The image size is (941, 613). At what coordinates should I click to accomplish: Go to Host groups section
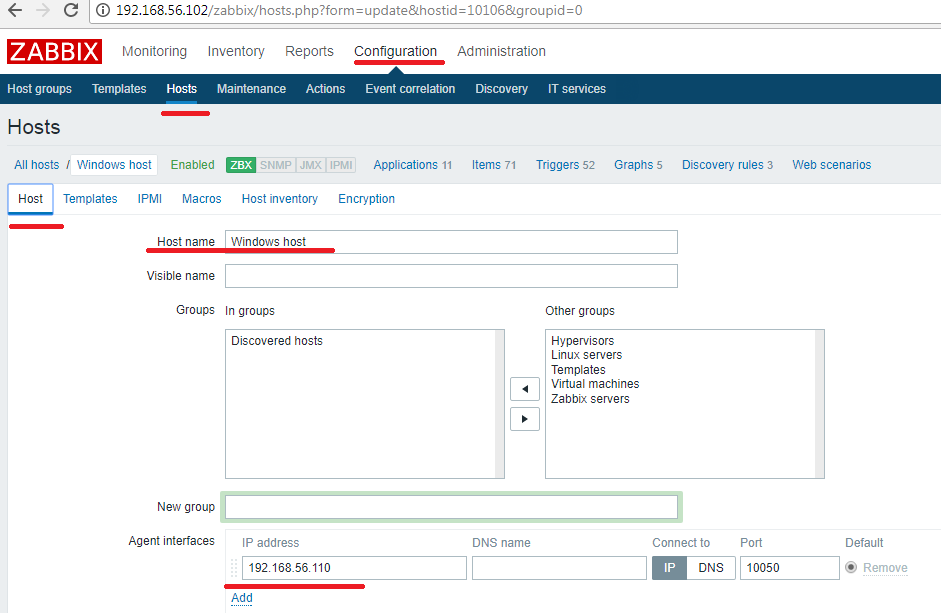click(x=39, y=89)
